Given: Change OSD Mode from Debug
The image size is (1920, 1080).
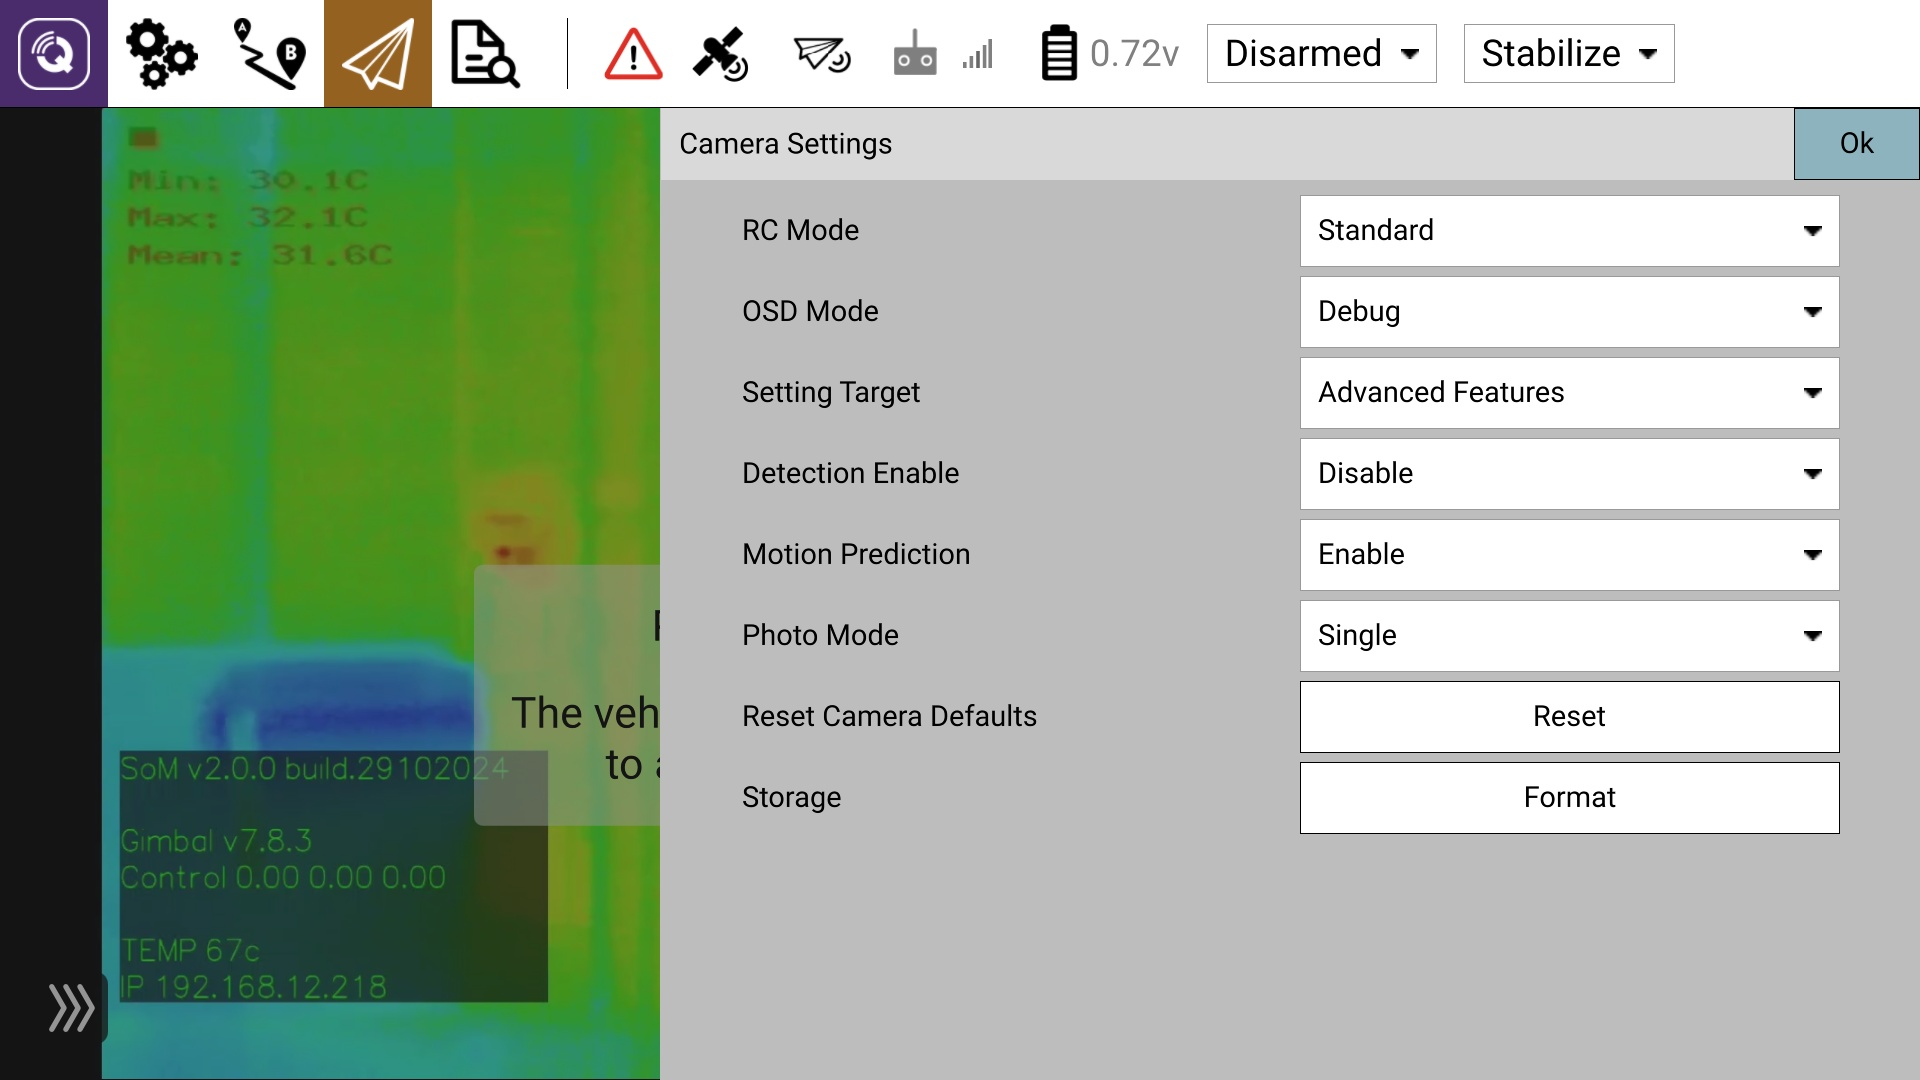Looking at the screenshot, I should click(x=1568, y=312).
